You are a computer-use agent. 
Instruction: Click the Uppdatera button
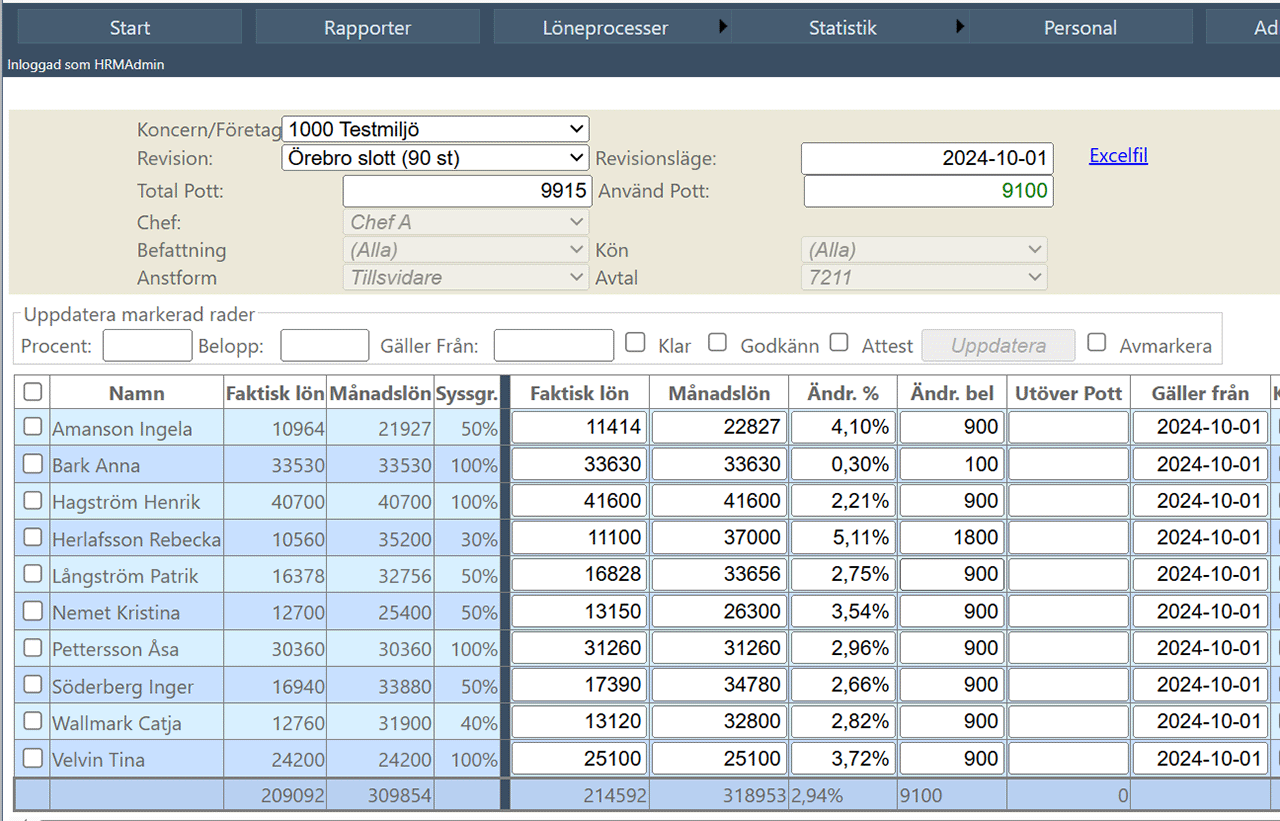pos(998,346)
